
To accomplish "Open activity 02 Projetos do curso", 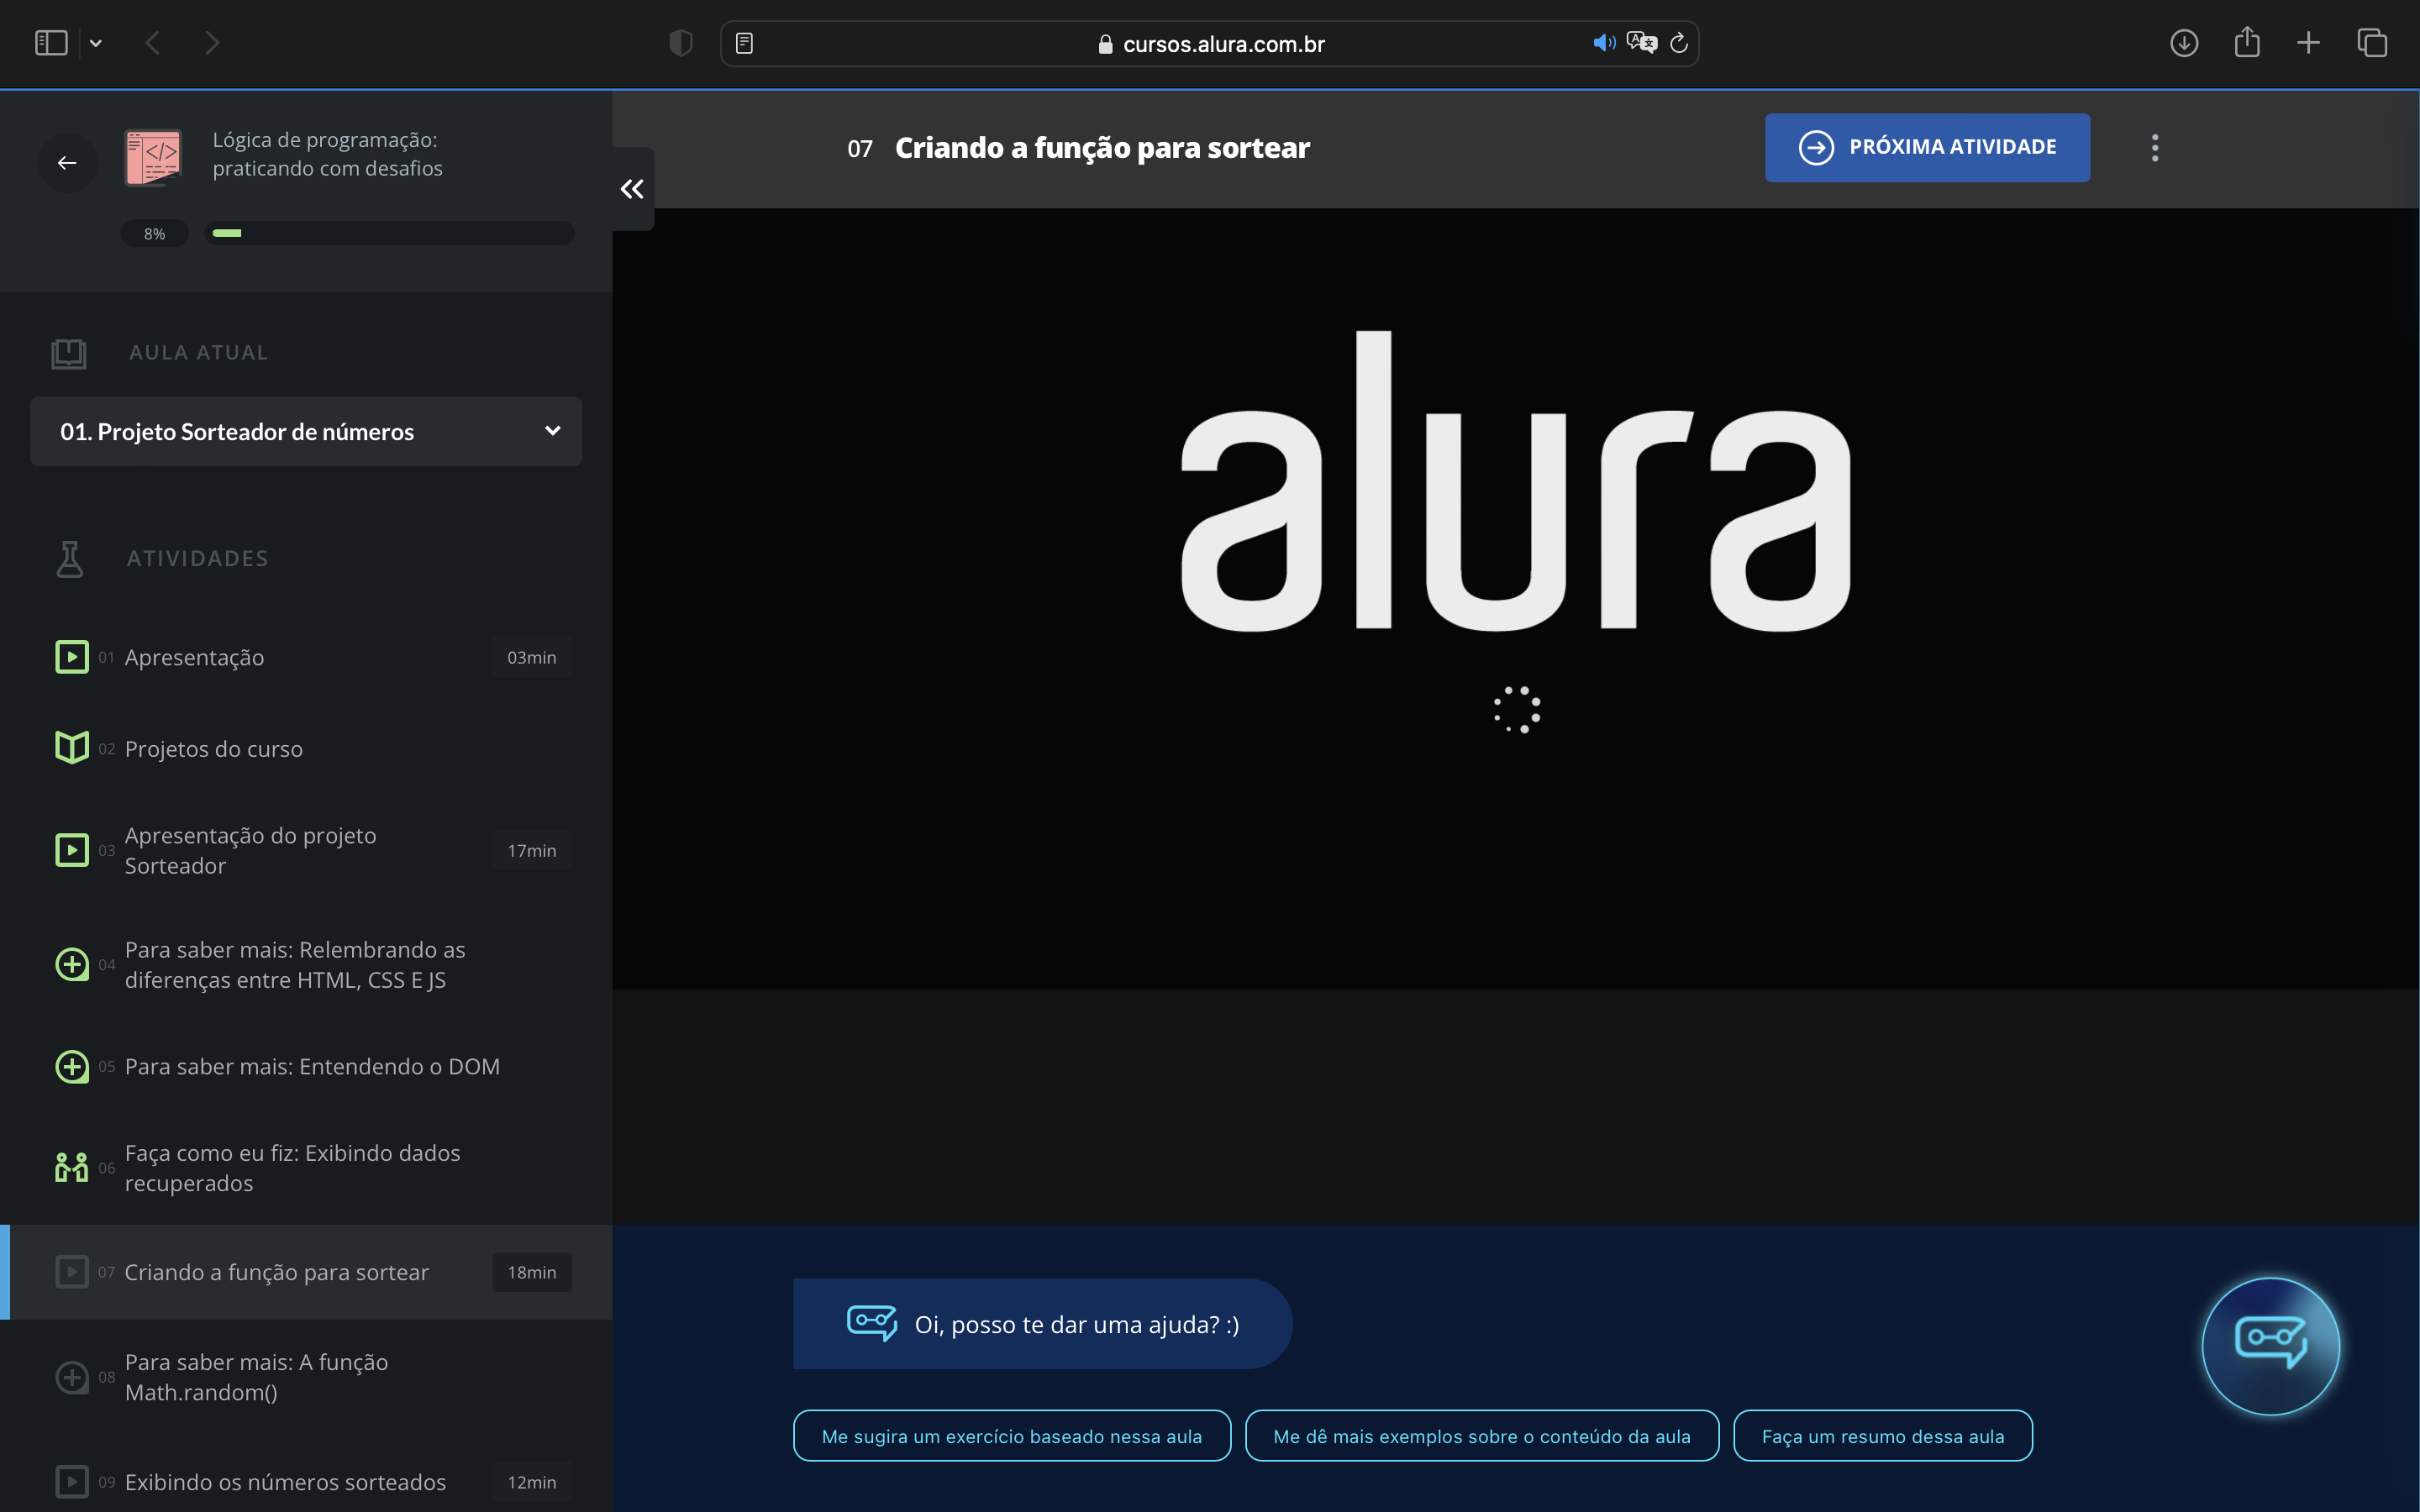I will point(306,749).
